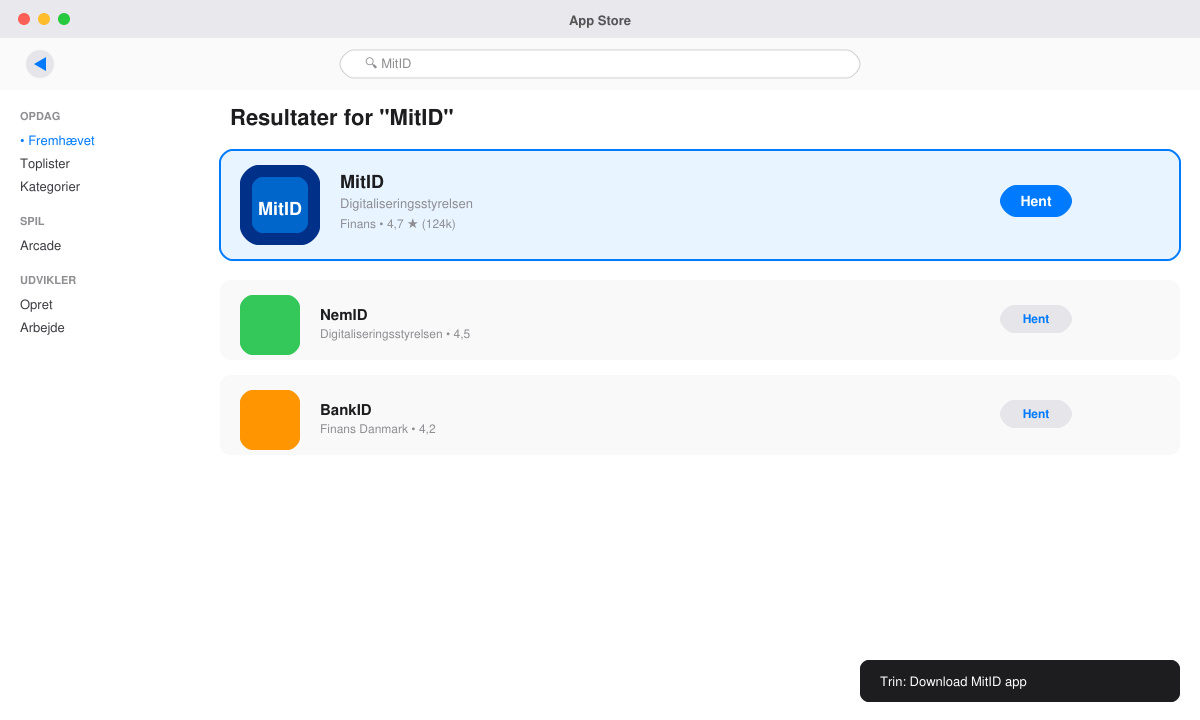Viewport: 1200px width, 720px height.
Task: Open Arcade under Spil
Action: pos(41,246)
